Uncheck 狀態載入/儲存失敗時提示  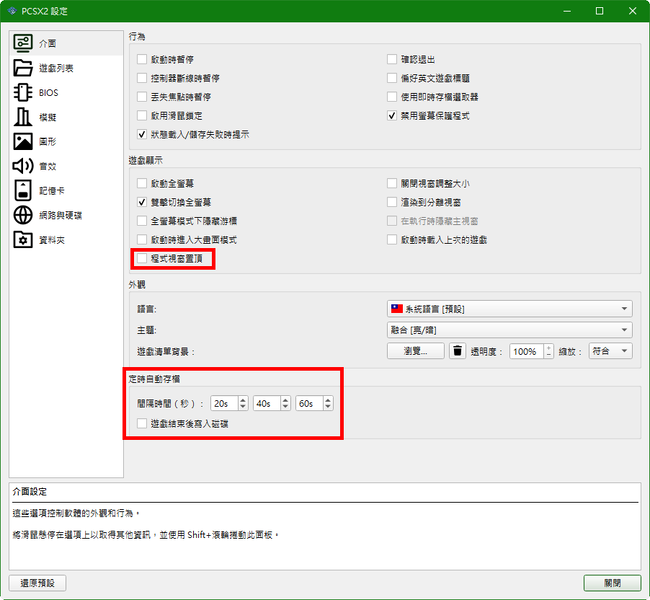tap(142, 134)
